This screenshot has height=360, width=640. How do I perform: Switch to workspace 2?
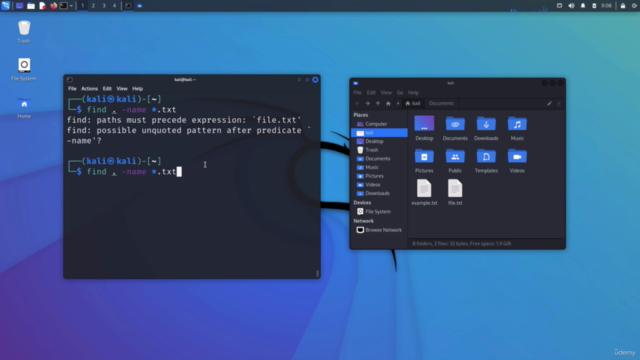[93, 6]
